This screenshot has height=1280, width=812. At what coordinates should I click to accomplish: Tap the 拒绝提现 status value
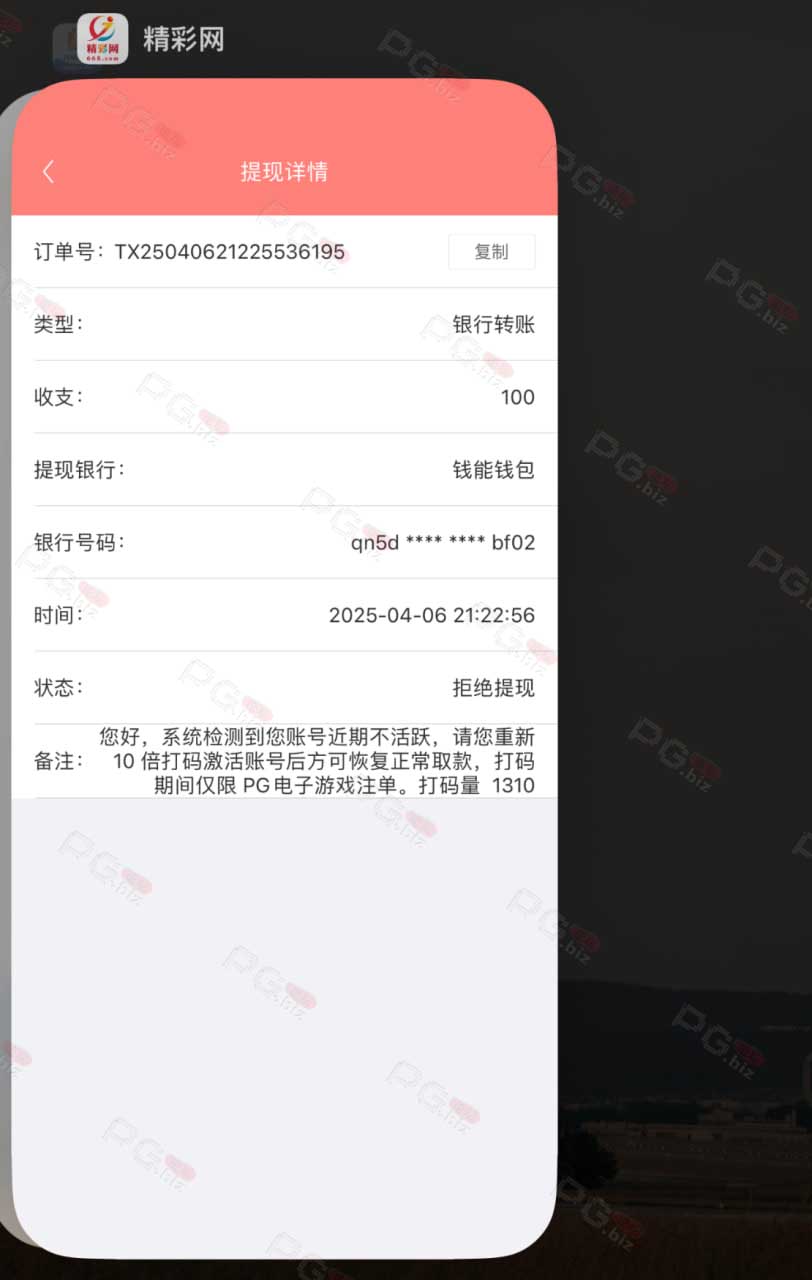pos(494,688)
